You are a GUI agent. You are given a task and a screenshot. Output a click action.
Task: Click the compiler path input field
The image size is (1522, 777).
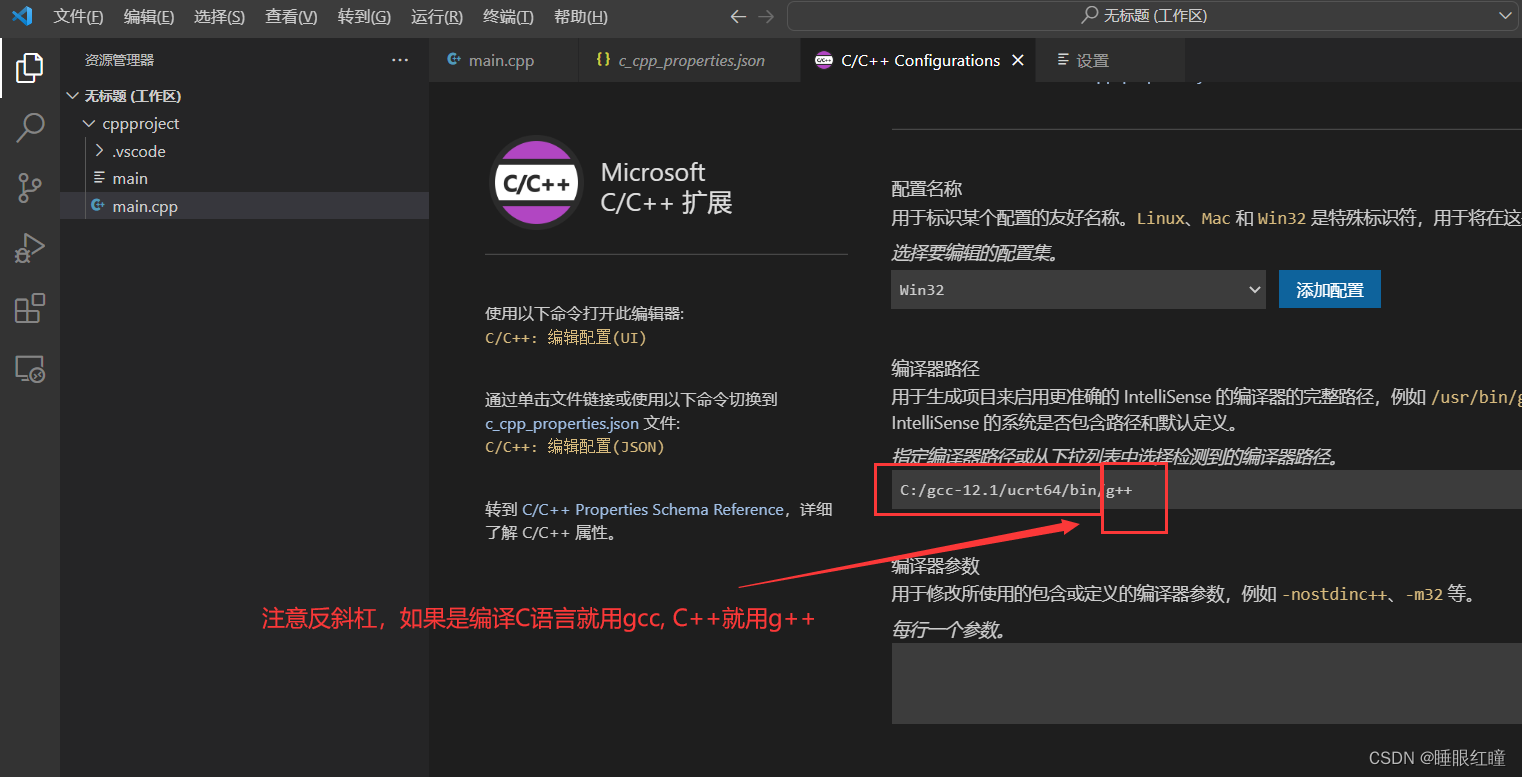1206,490
